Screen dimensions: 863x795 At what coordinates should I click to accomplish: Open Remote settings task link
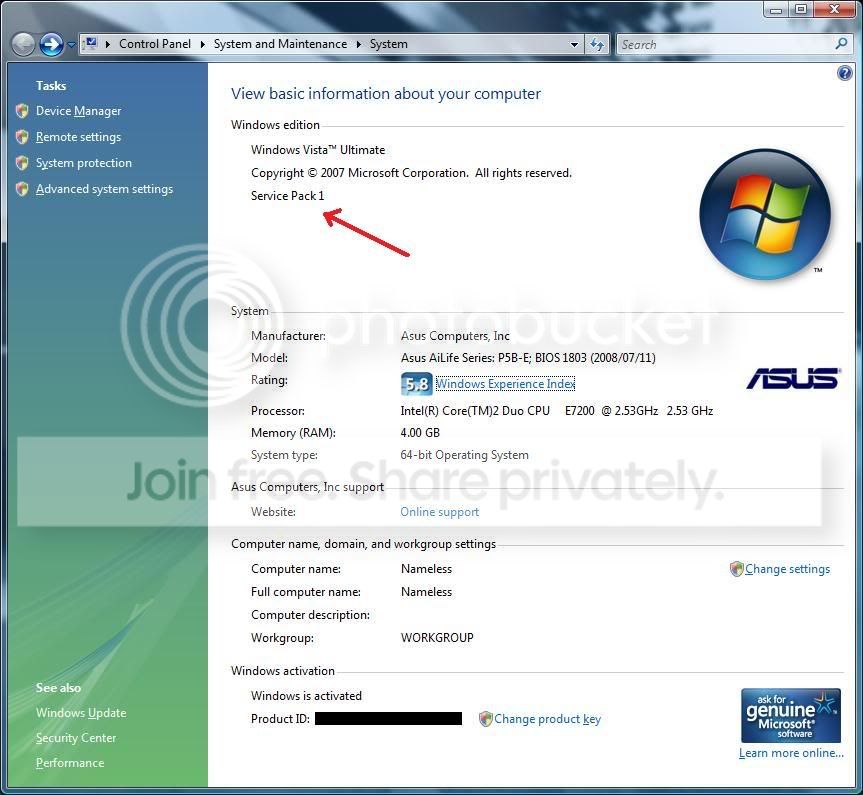tap(78, 137)
